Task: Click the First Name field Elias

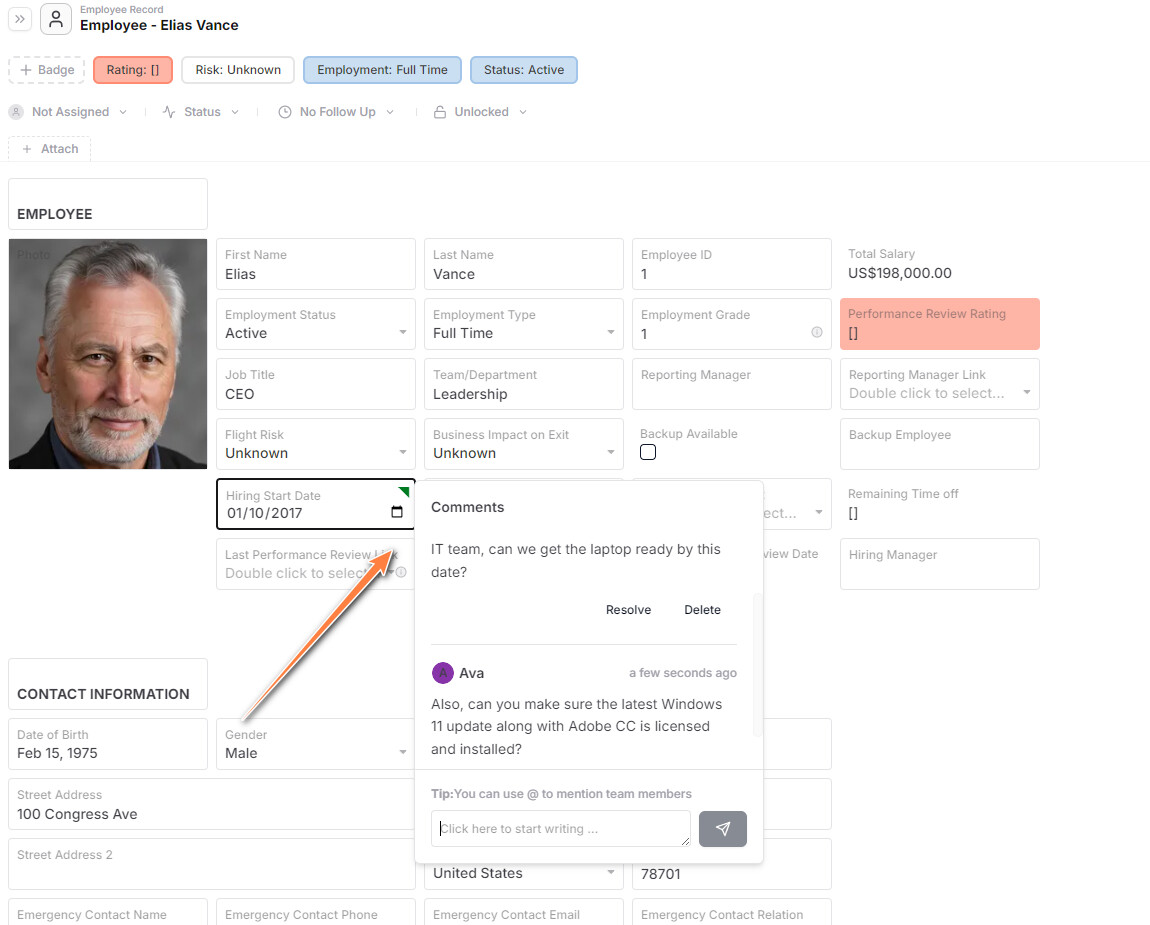Action: 316,264
